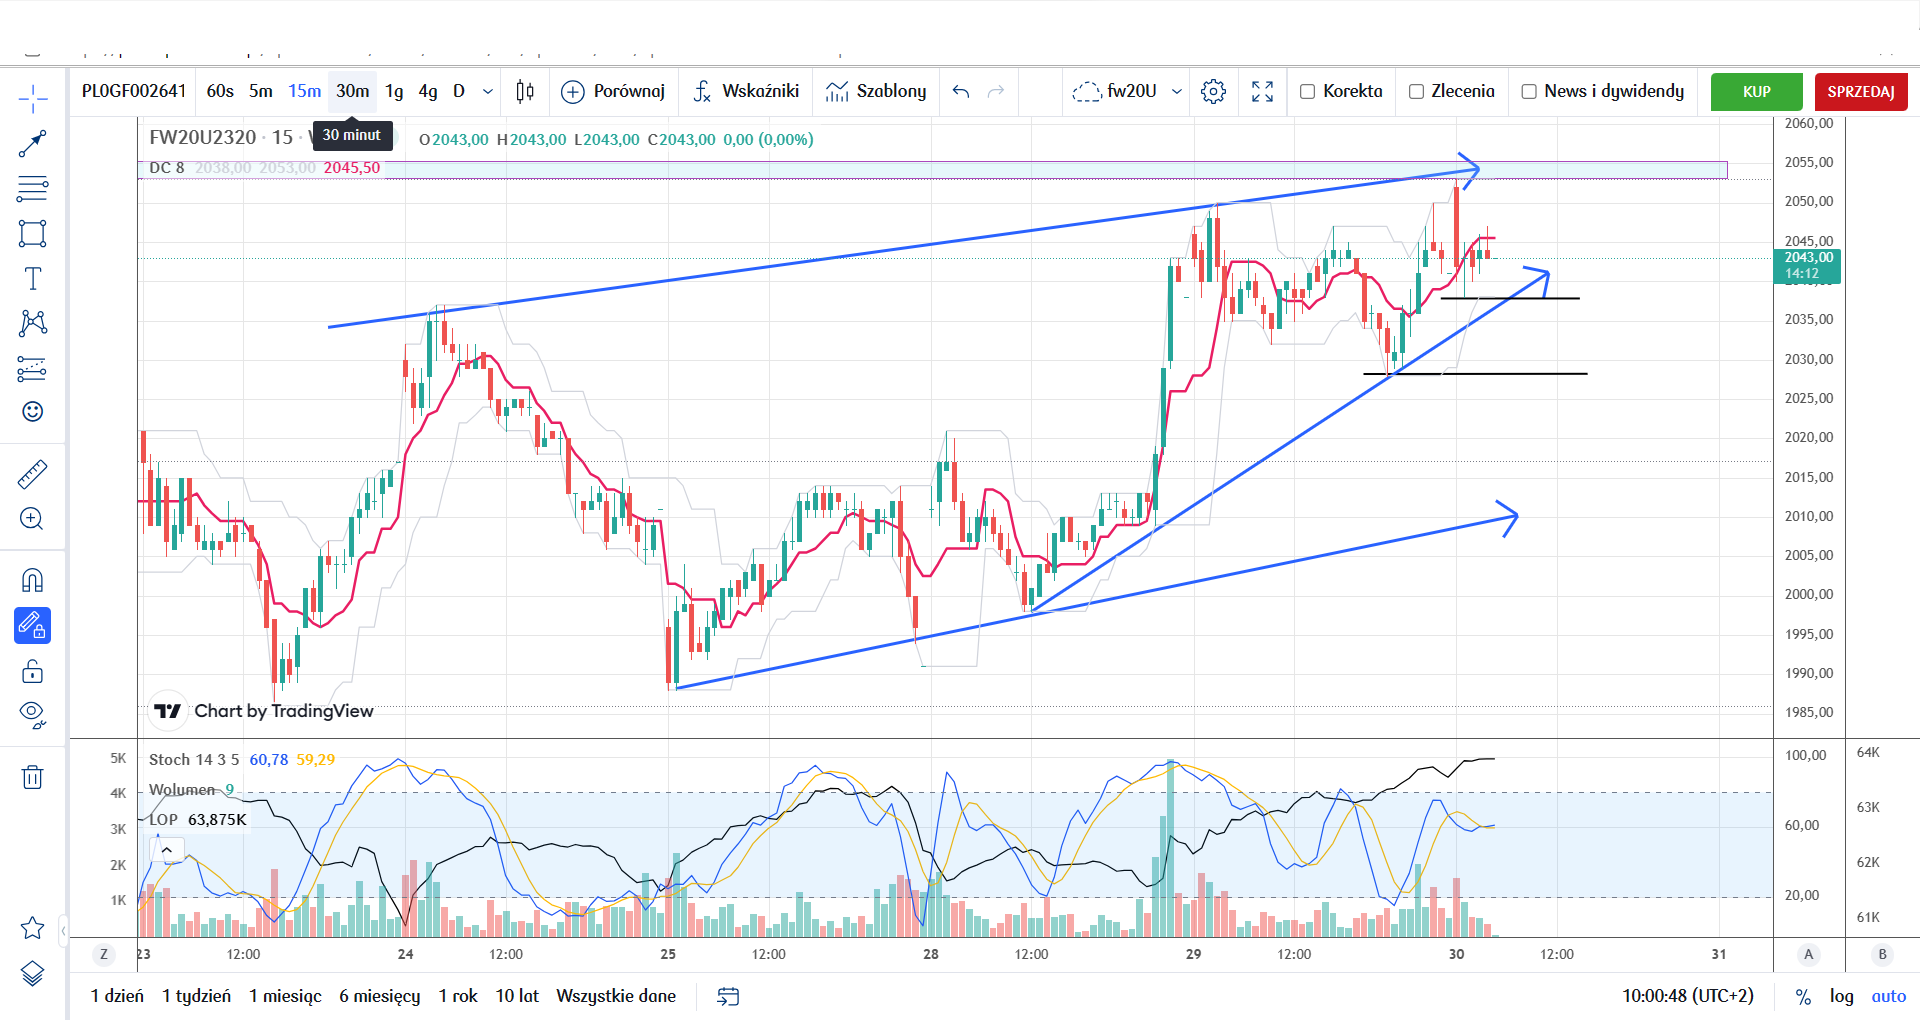Screen dimensions: 1920x1020
Task: Open the object tree layers icon
Action: pyautogui.click(x=32, y=973)
